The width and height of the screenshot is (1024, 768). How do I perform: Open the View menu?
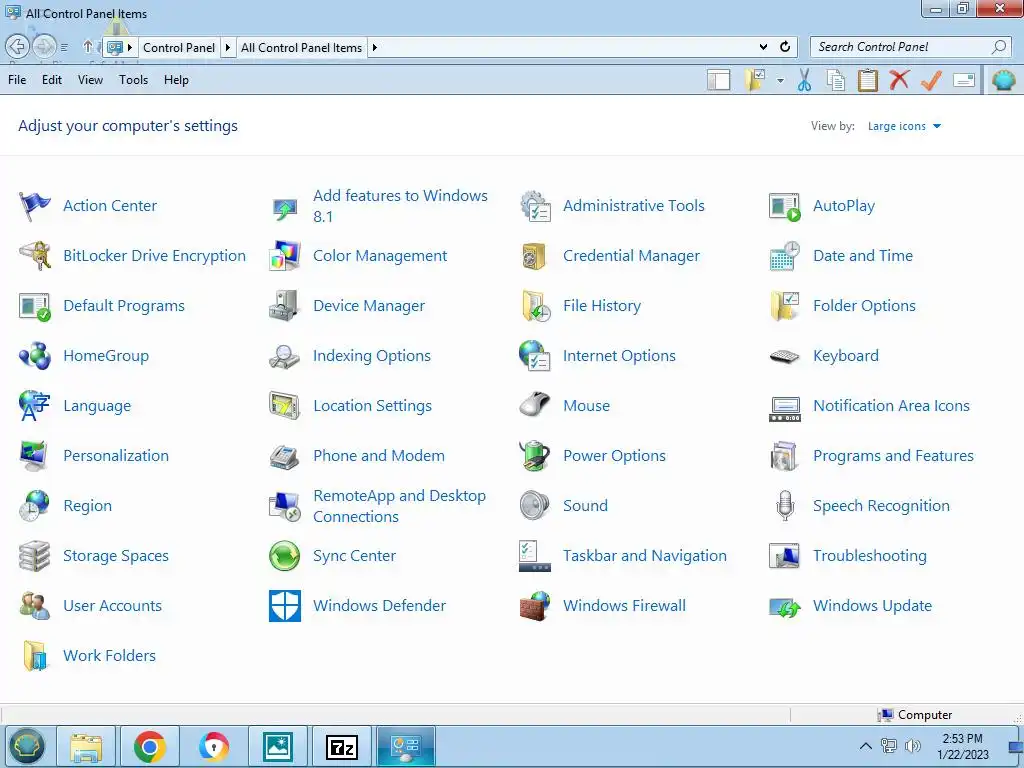pos(90,80)
